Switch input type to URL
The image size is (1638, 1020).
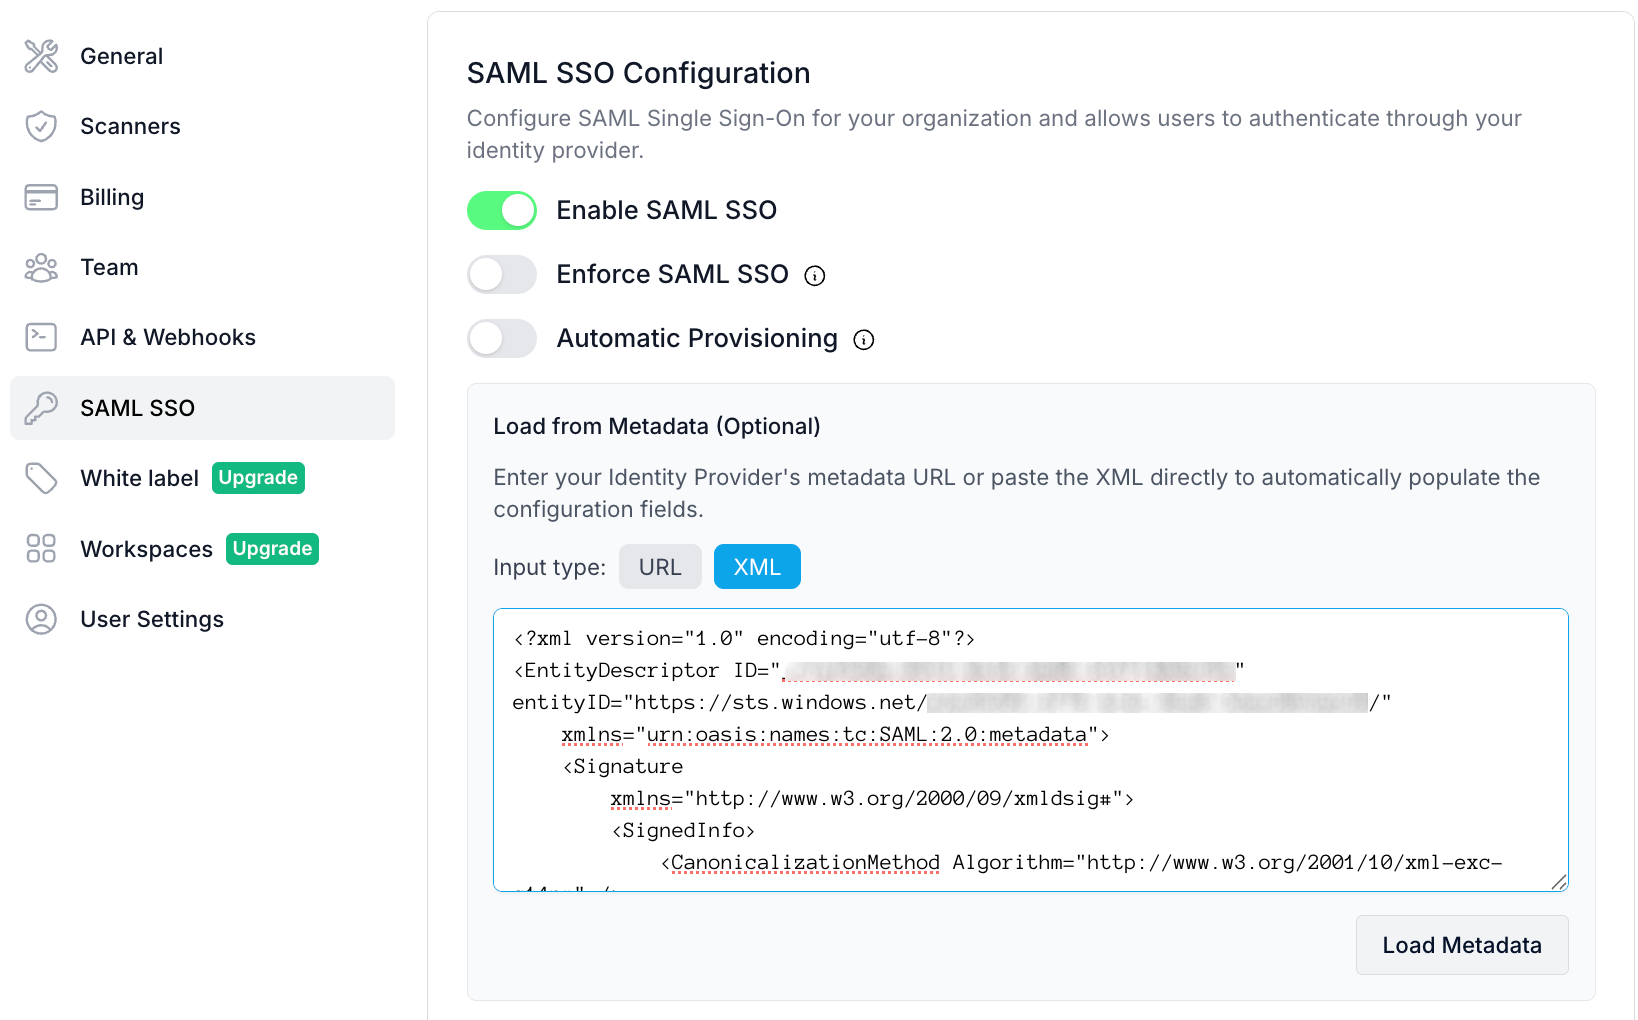[660, 567]
